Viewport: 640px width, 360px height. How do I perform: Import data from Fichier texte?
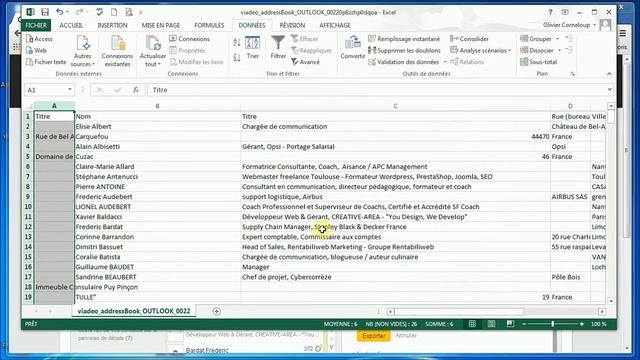tap(46, 62)
